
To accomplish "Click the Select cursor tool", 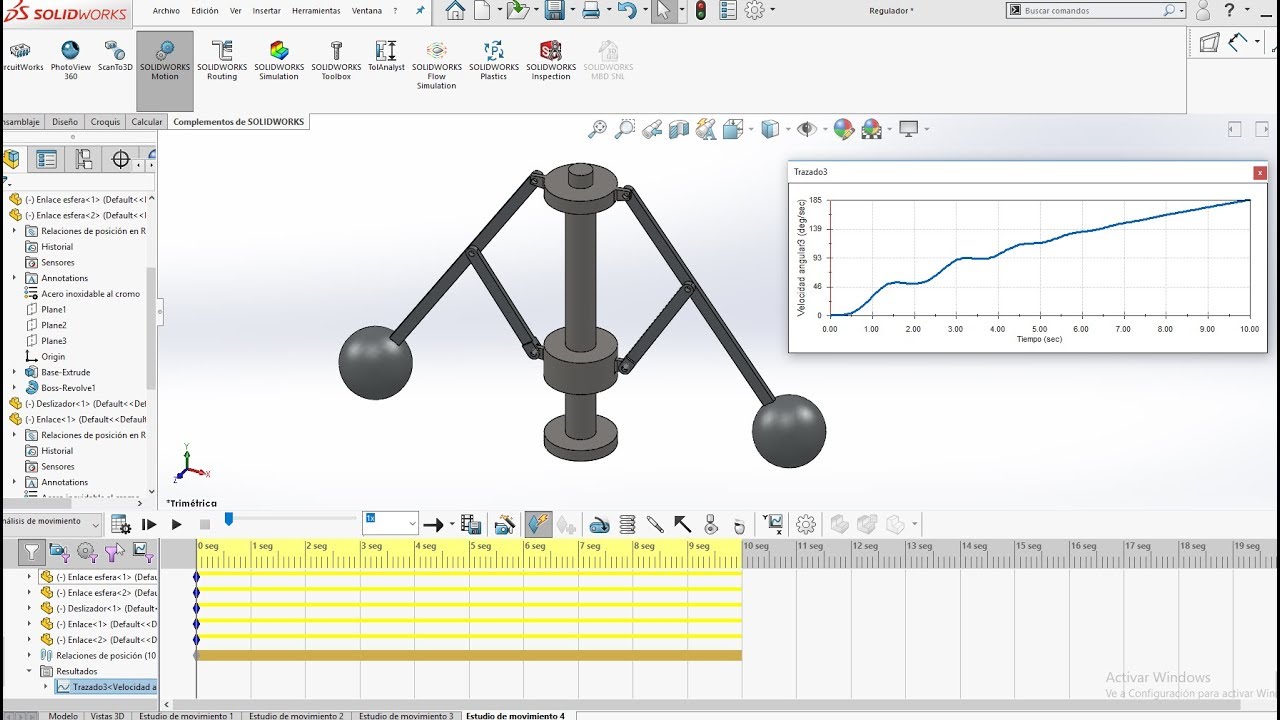I will point(662,11).
